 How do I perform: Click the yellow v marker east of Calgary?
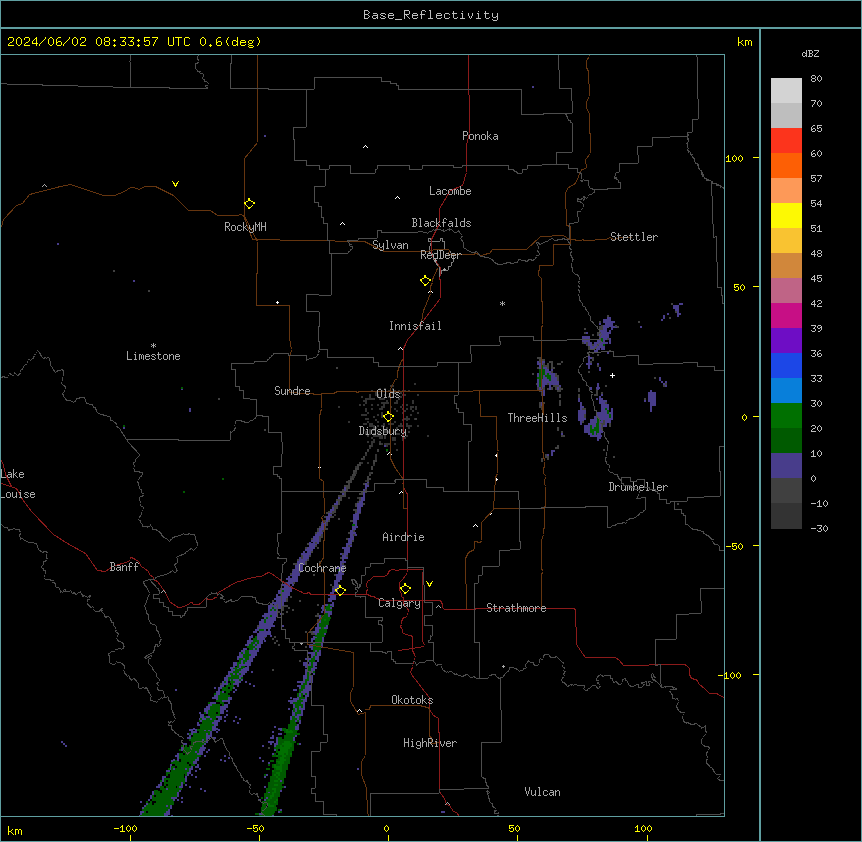pyautogui.click(x=429, y=584)
